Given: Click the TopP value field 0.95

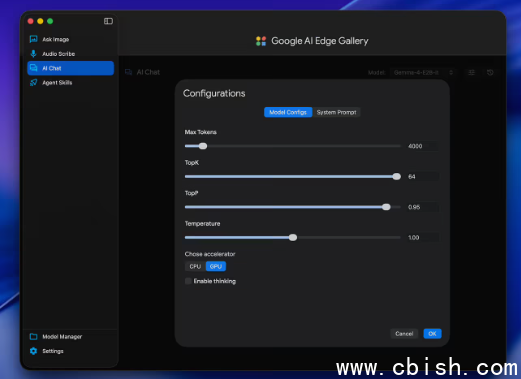Looking at the screenshot, I should coord(423,207).
